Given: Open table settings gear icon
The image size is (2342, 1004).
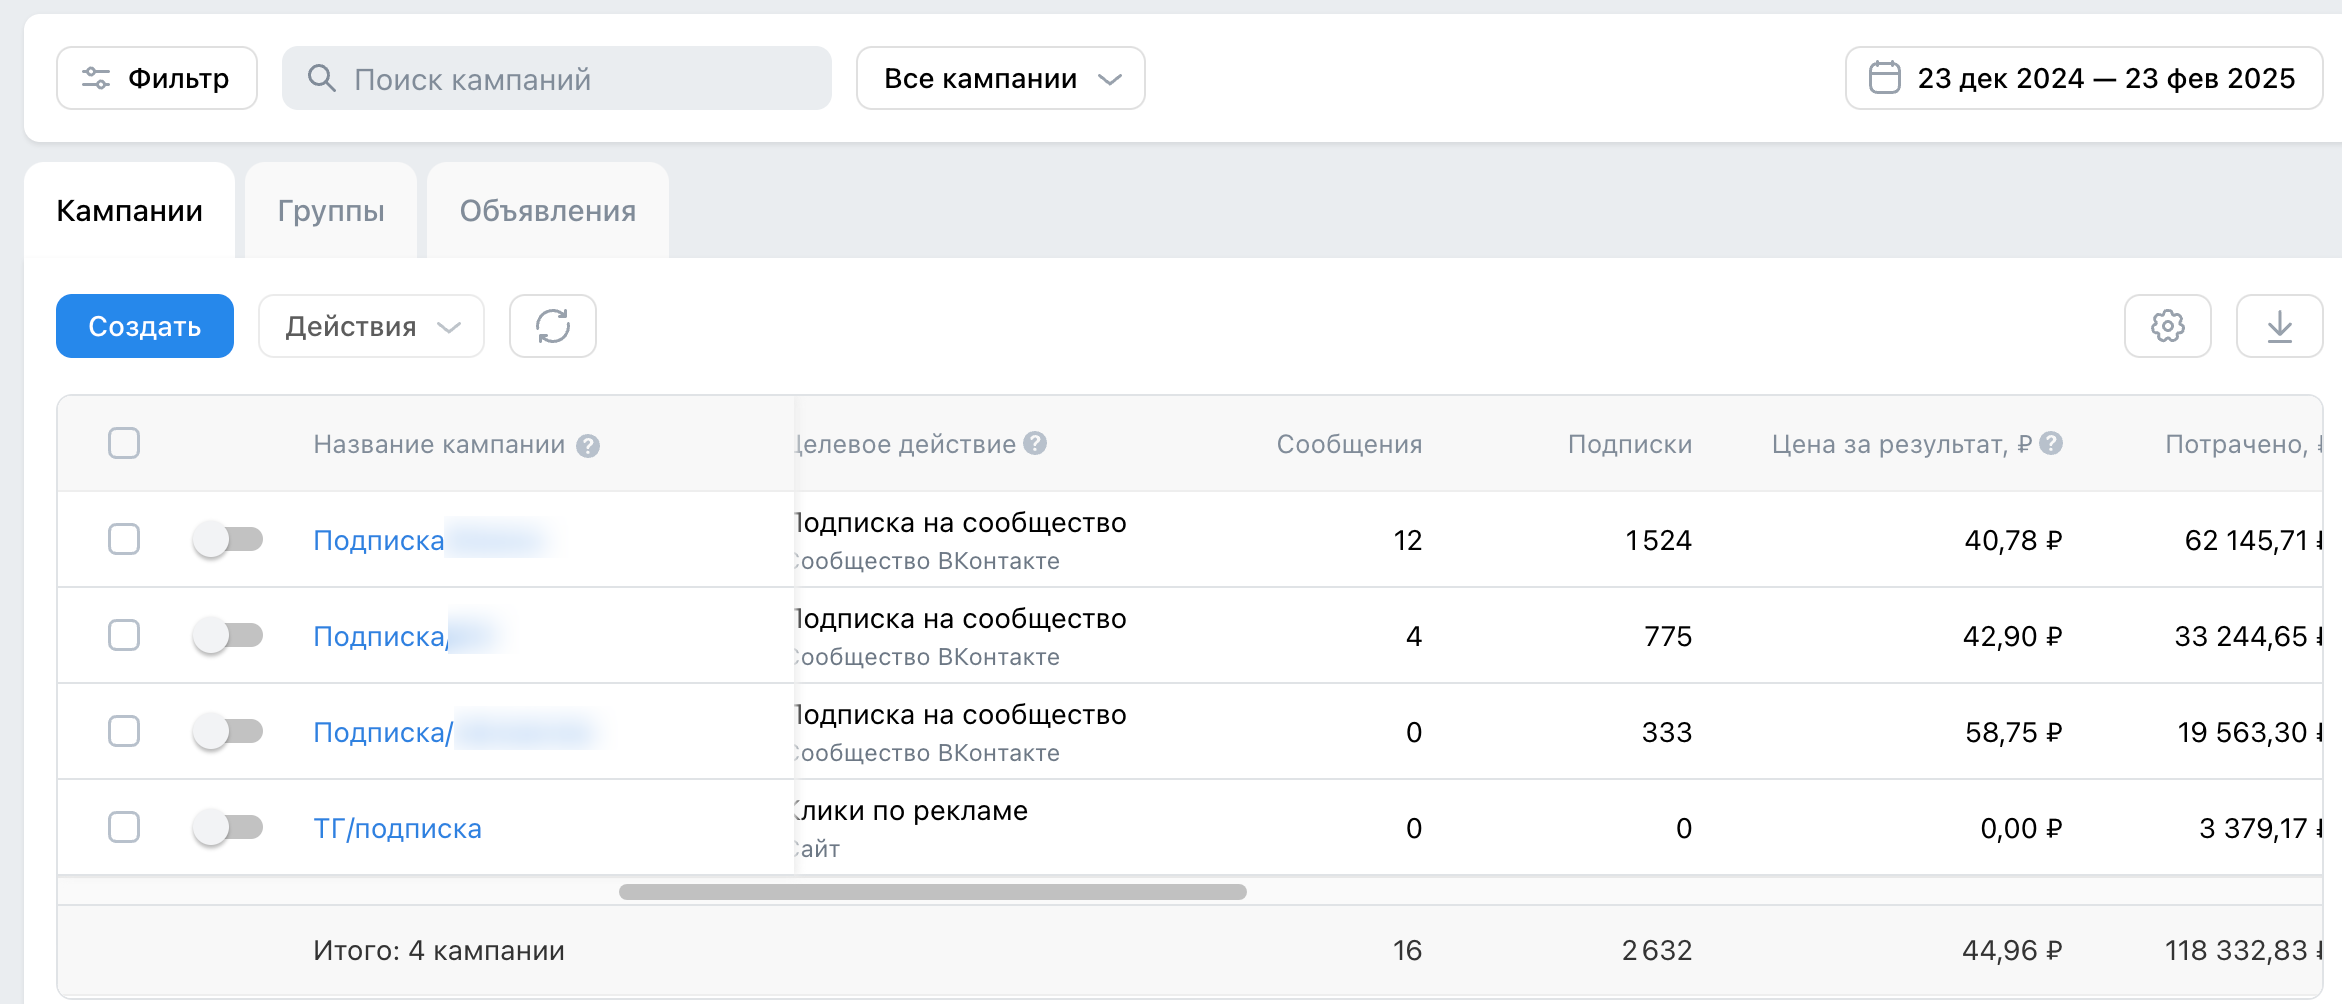Looking at the screenshot, I should pos(2167,326).
